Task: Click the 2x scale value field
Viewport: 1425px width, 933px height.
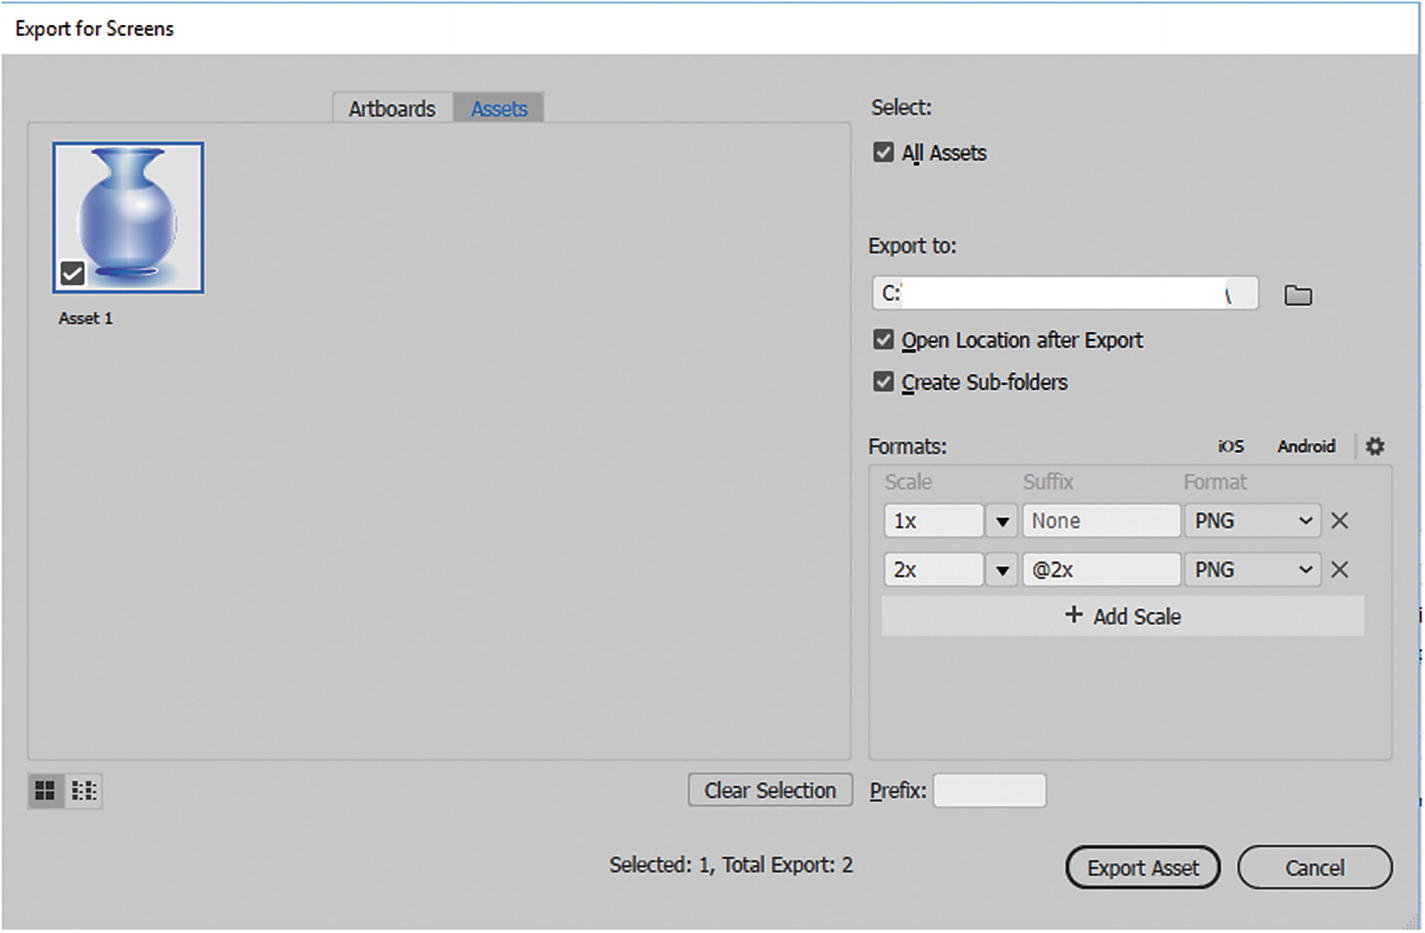Action: tap(934, 570)
